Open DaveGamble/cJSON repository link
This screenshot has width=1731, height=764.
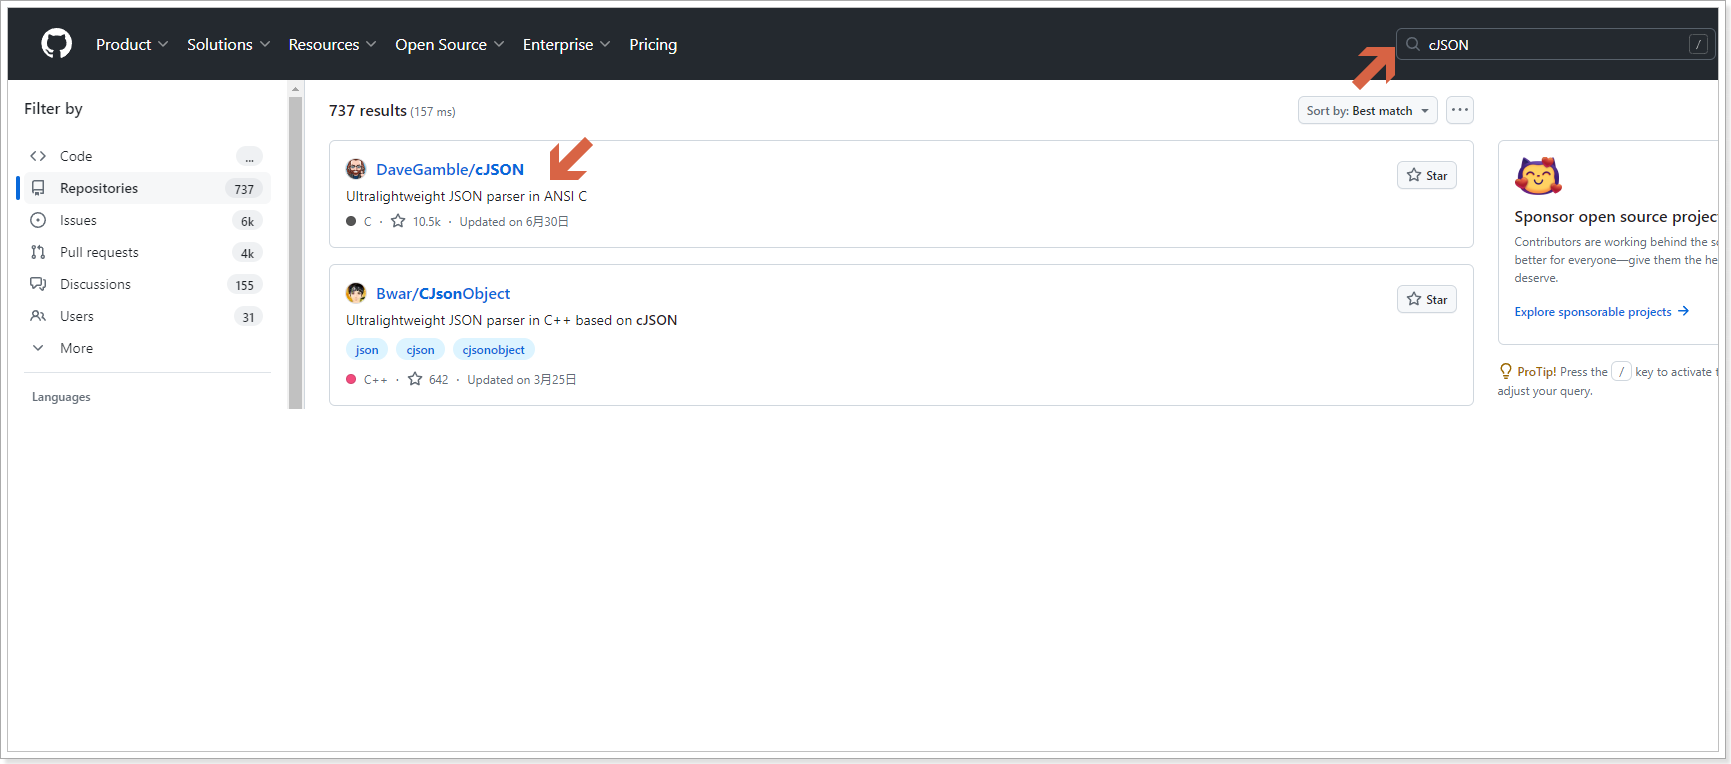point(450,169)
